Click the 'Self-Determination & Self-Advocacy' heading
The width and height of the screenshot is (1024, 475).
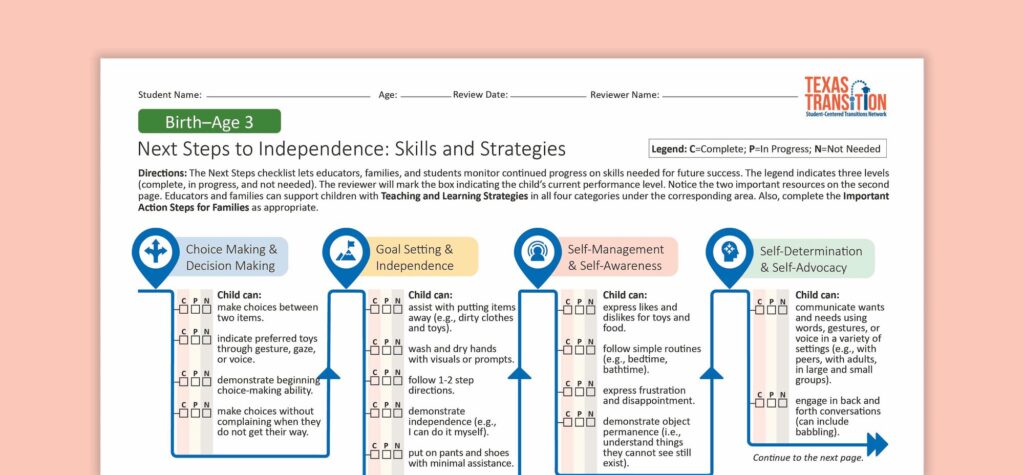coord(810,259)
